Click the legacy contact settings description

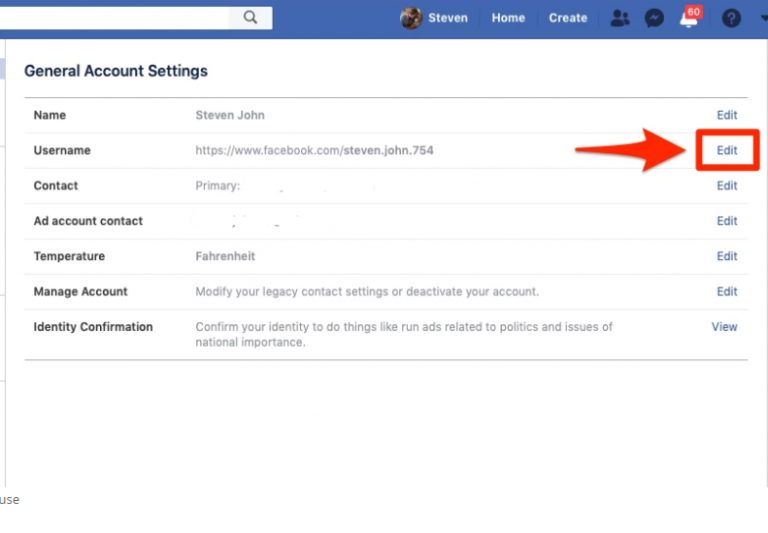click(x=367, y=291)
